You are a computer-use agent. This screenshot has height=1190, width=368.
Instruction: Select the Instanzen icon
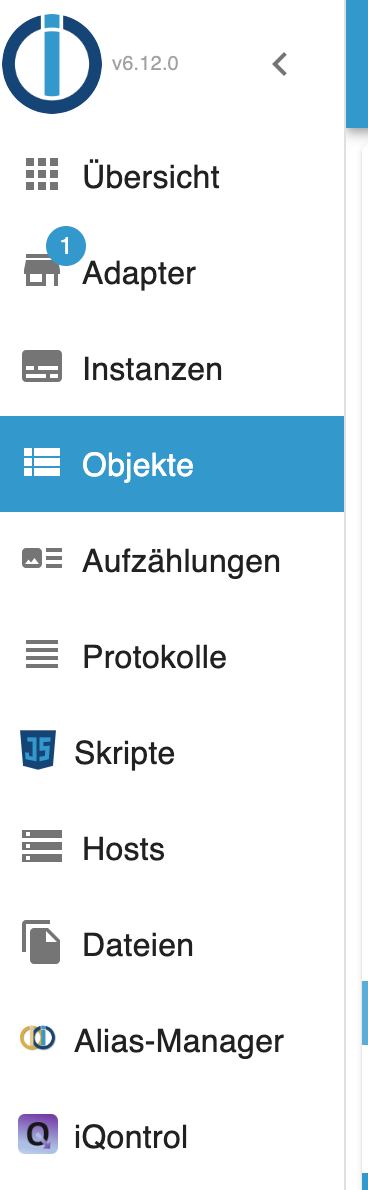pyautogui.click(x=42, y=366)
